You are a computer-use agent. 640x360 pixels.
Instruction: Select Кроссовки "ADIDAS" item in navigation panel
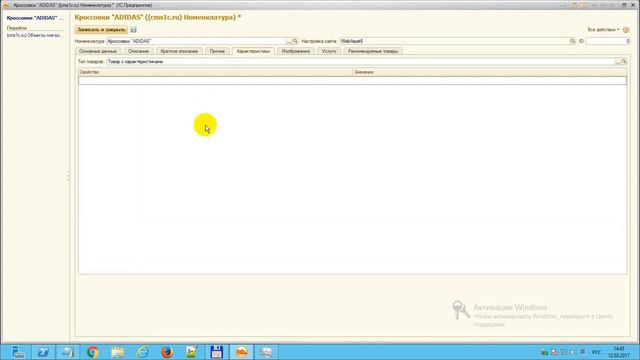pyautogui.click(x=35, y=18)
